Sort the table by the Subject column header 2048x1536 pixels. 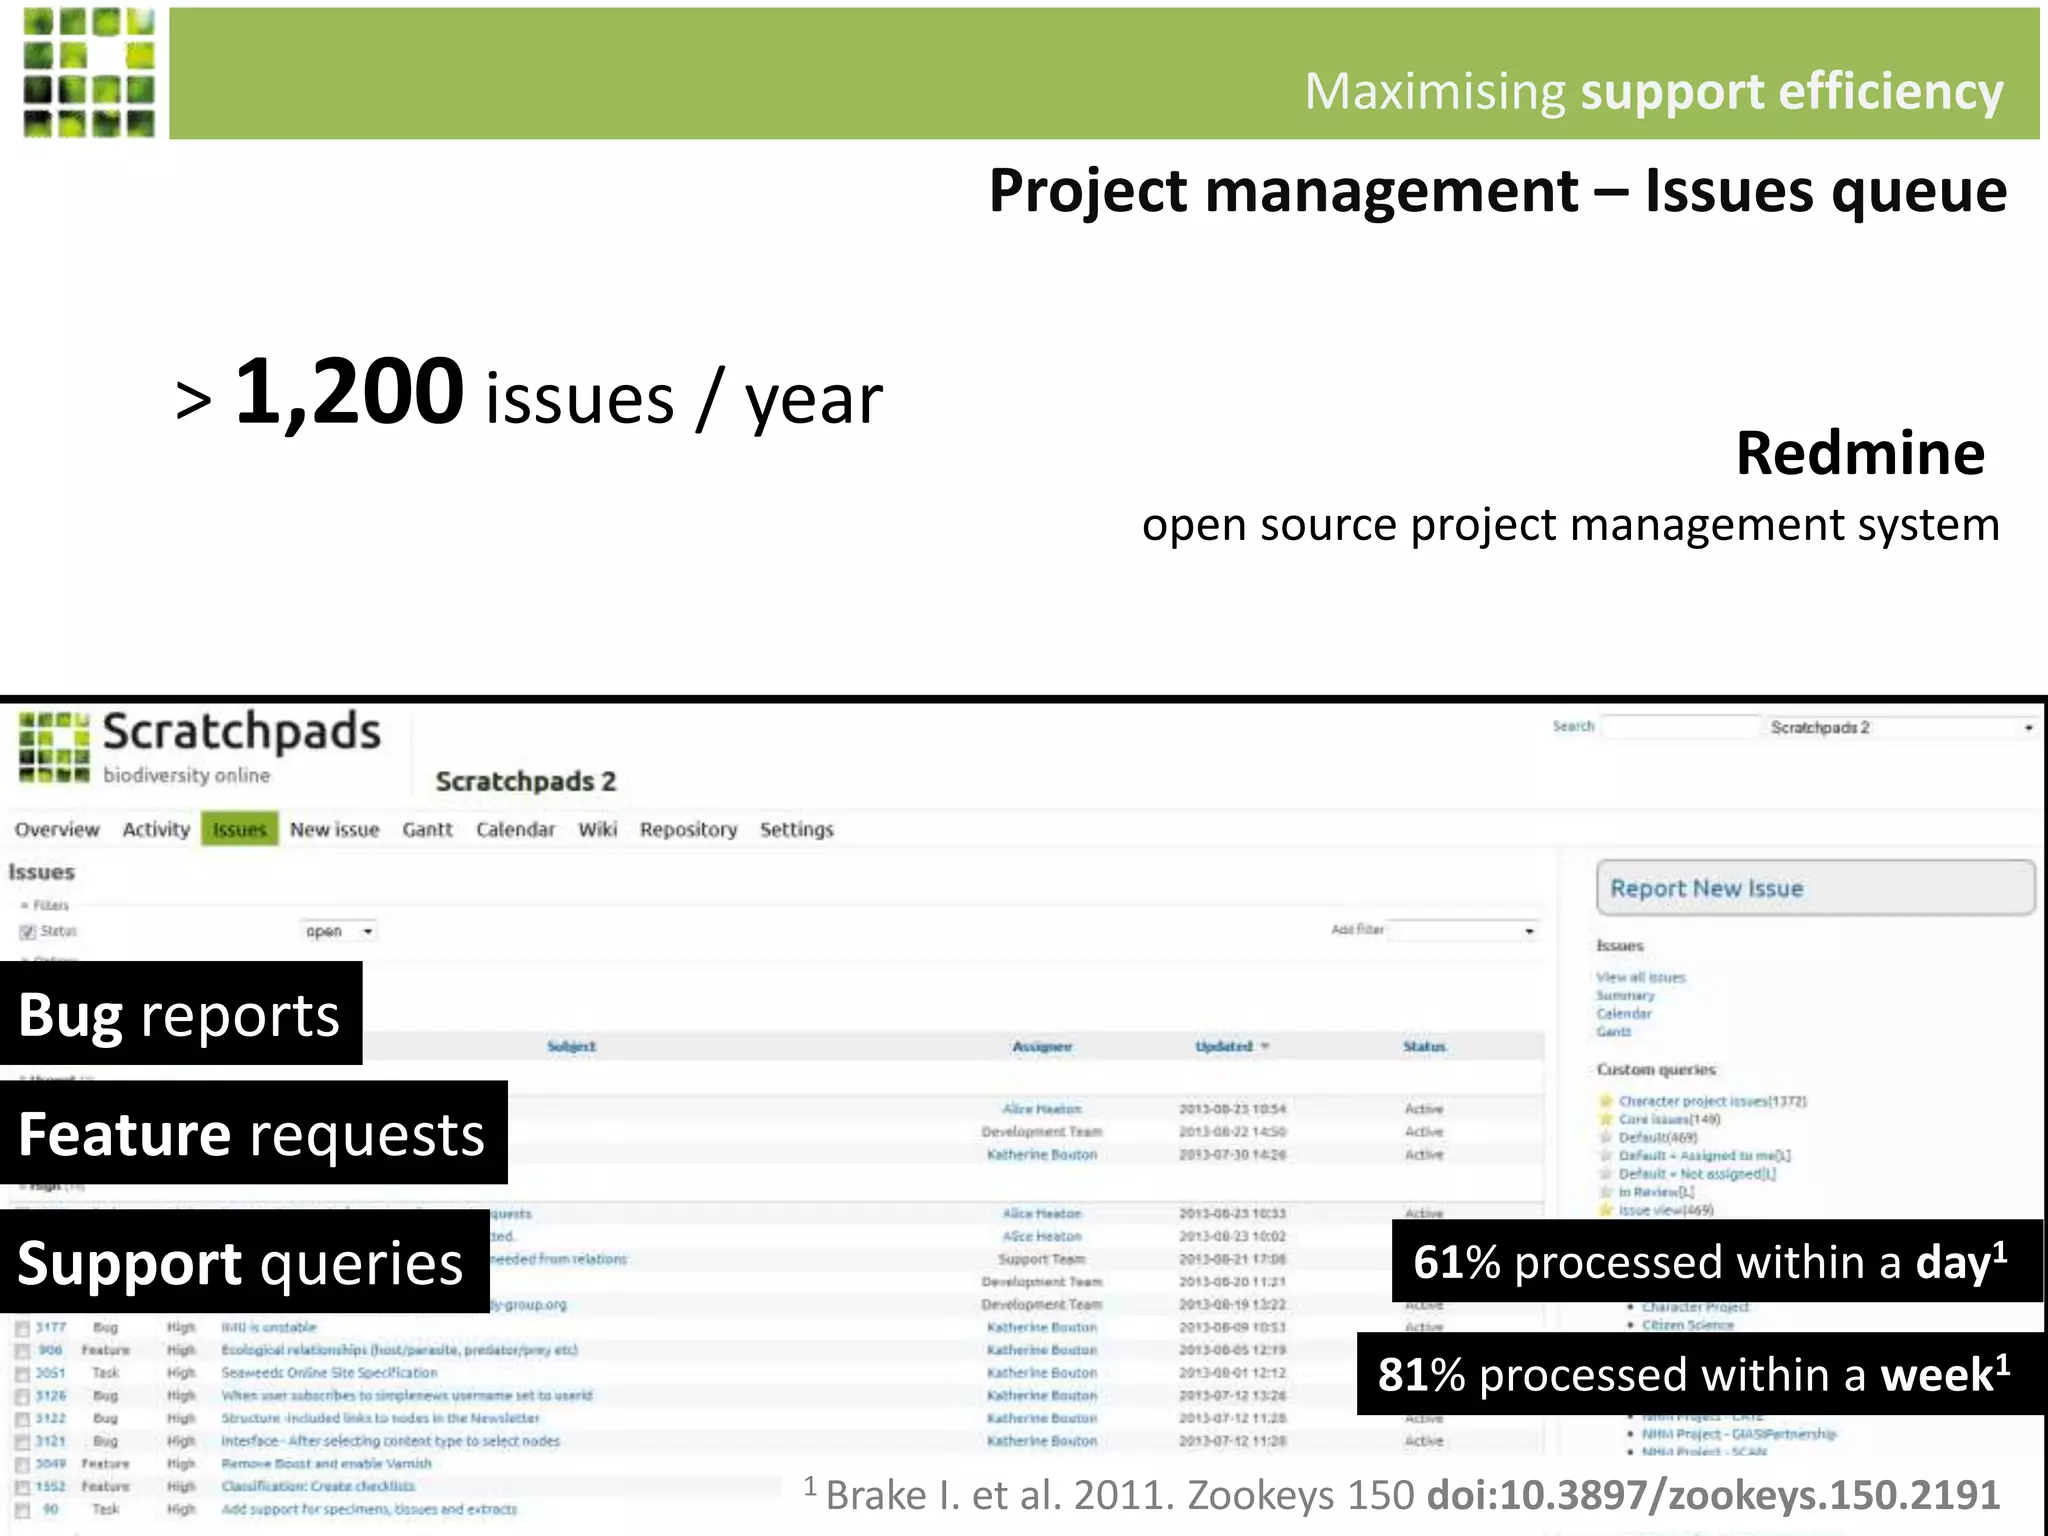(x=571, y=1046)
